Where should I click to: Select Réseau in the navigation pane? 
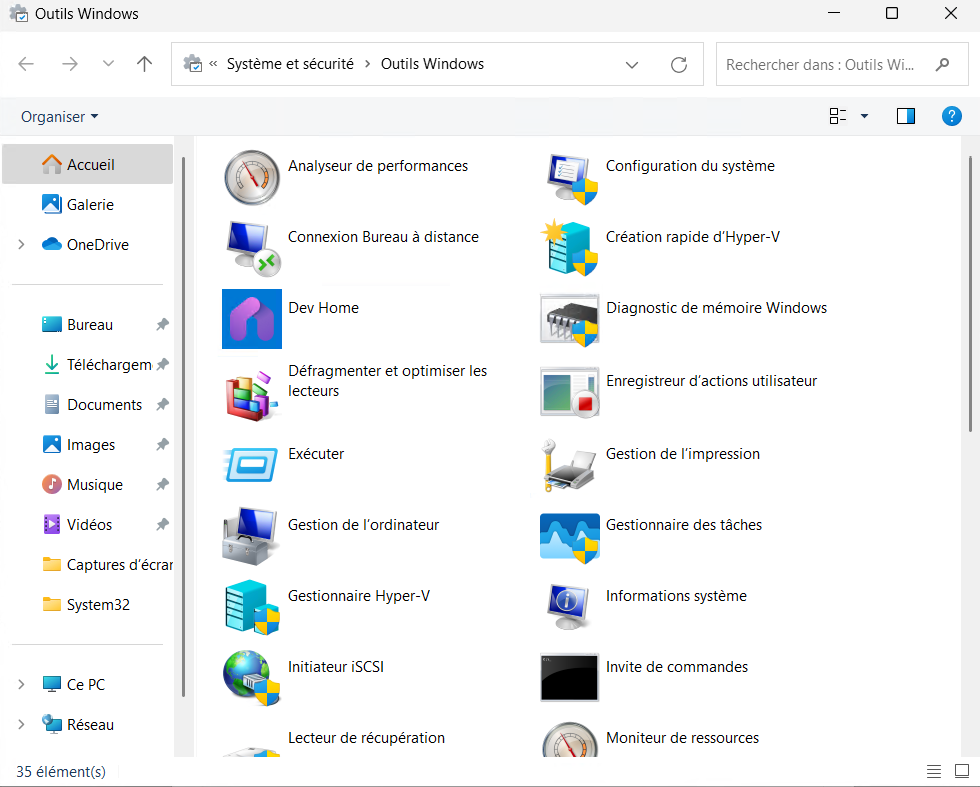pos(90,724)
